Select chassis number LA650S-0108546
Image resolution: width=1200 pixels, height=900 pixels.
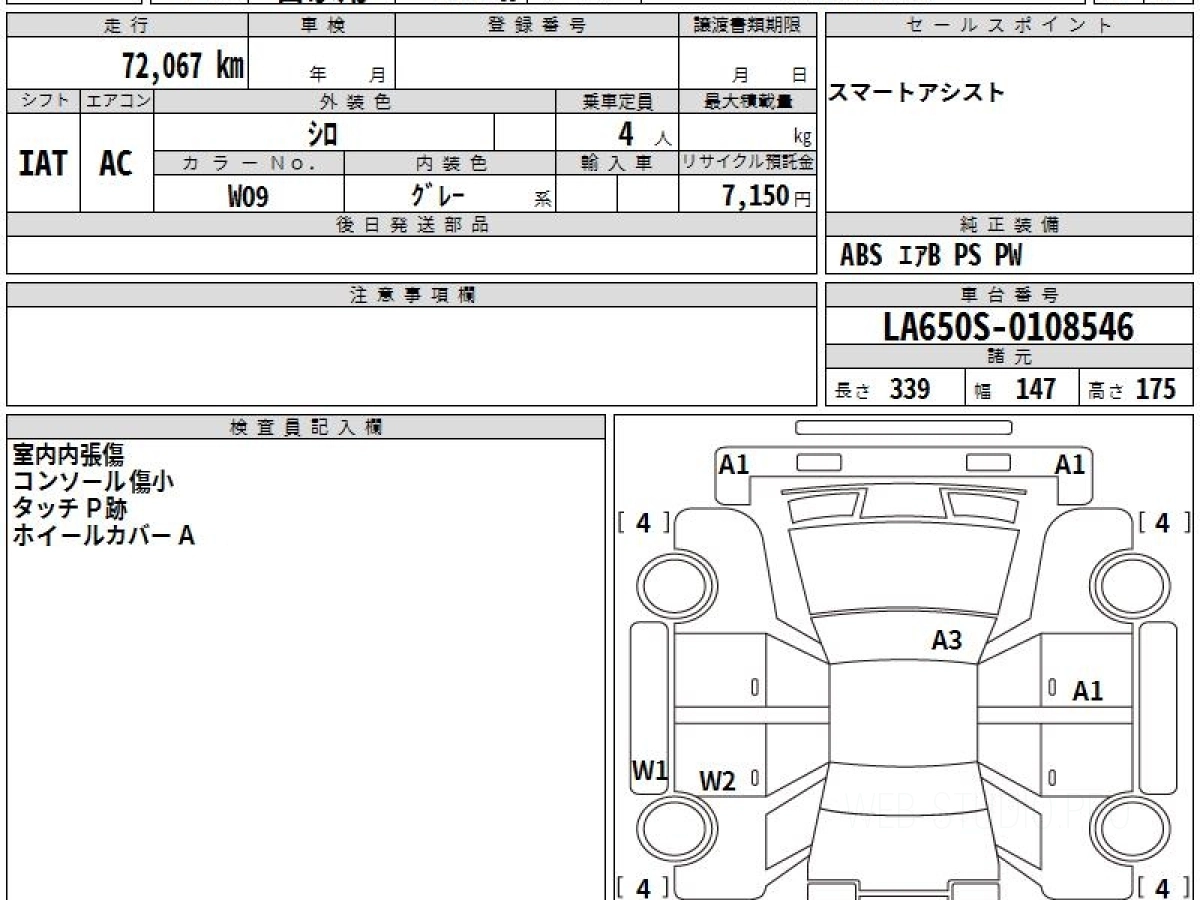1009,326
